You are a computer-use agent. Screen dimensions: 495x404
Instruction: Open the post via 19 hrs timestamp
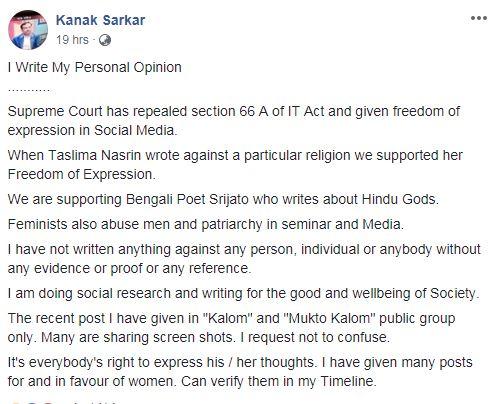click(72, 40)
